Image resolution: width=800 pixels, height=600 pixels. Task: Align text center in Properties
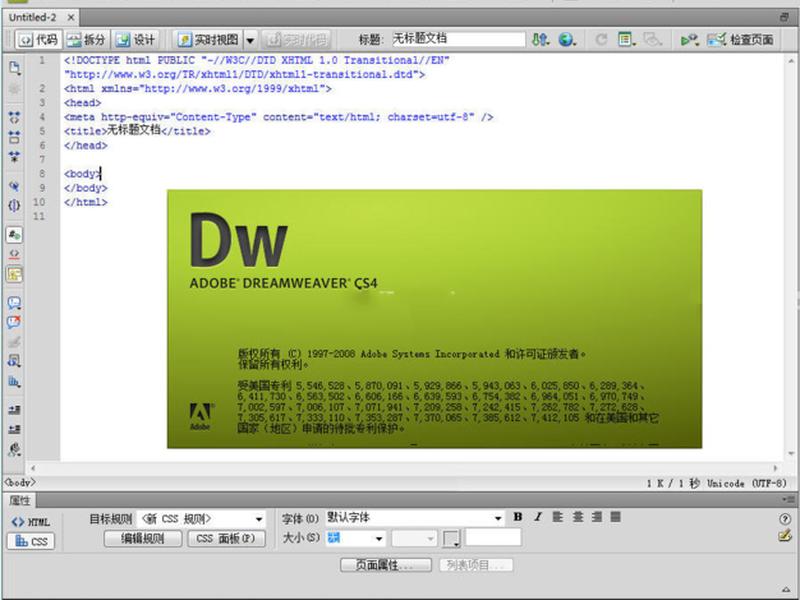578,517
